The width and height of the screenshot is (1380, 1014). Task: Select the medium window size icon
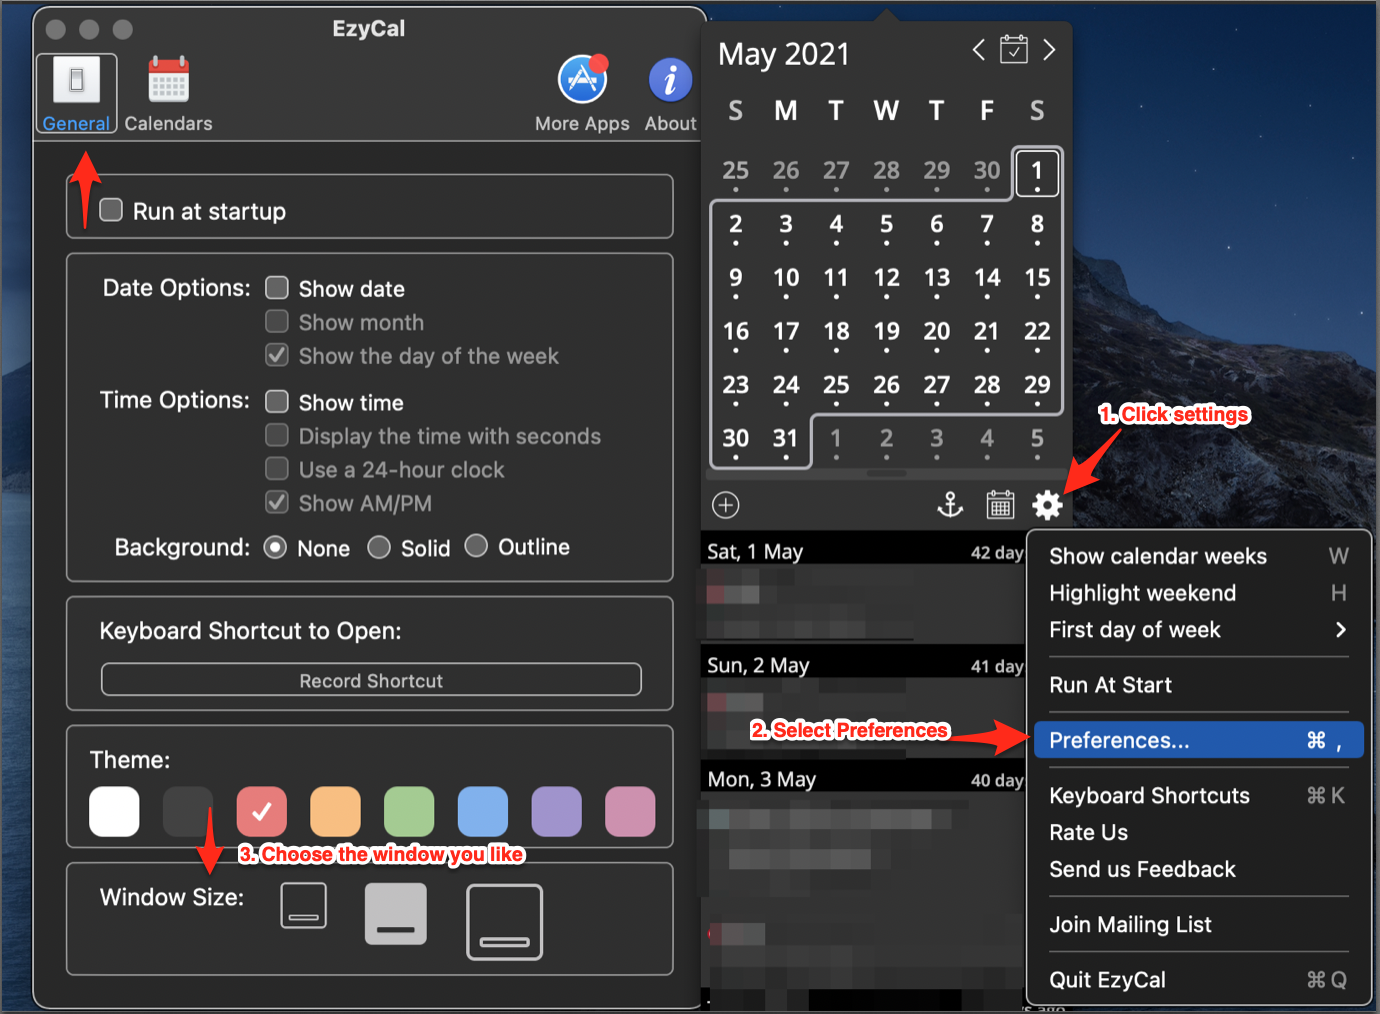tap(396, 914)
